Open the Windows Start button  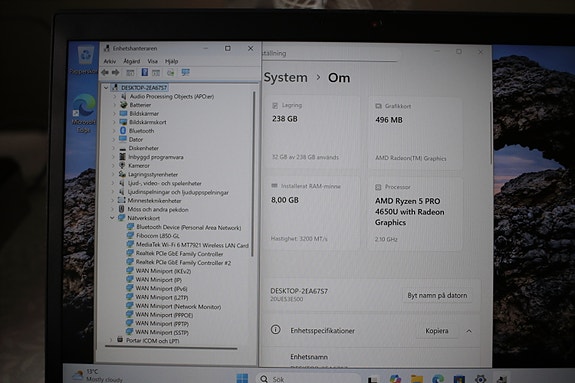[242, 378]
